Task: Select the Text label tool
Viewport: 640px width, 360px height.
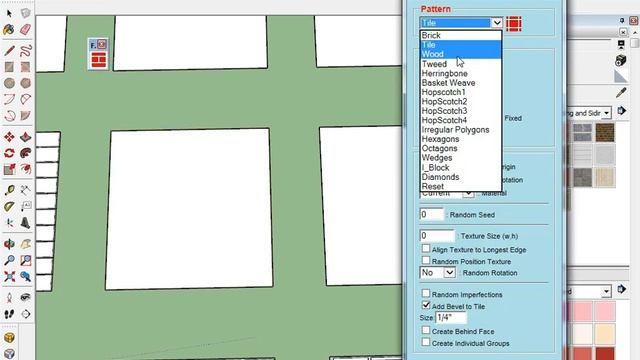Action: pos(26,207)
